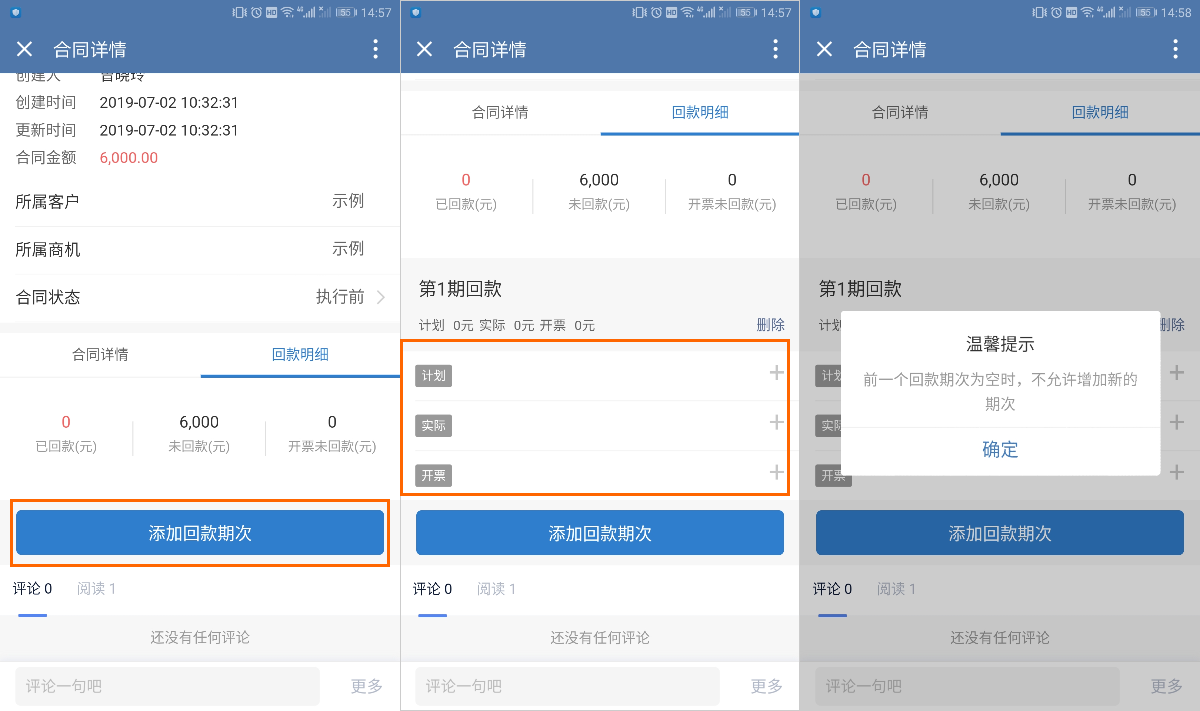Close contract details in middle screen
The height and width of the screenshot is (711, 1200).
coord(425,49)
